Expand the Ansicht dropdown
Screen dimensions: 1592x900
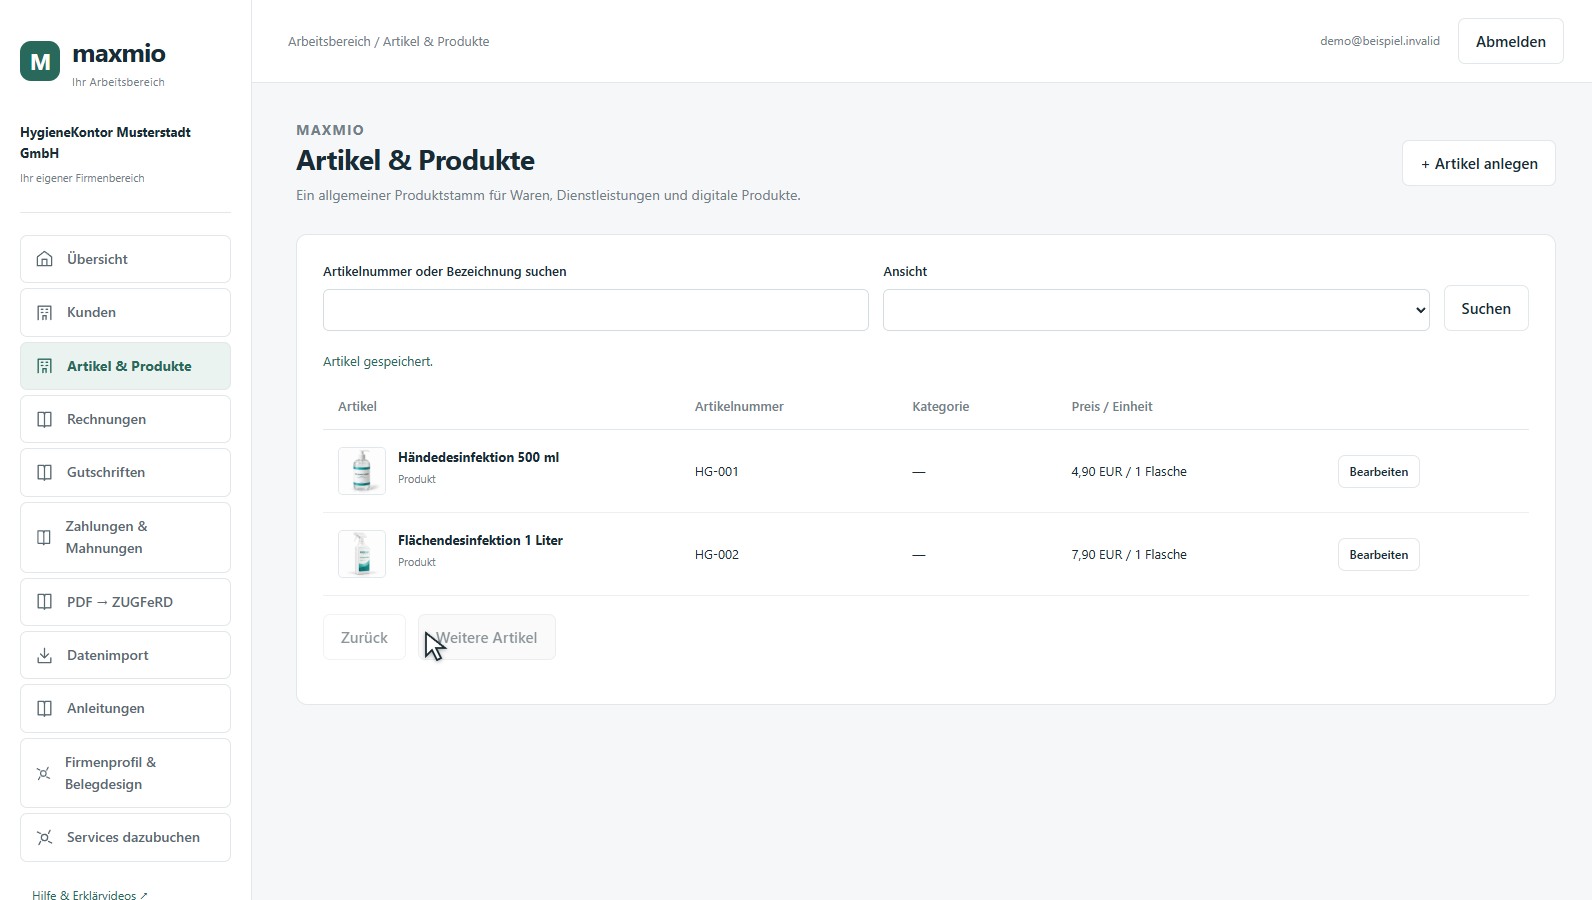pyautogui.click(x=1156, y=310)
